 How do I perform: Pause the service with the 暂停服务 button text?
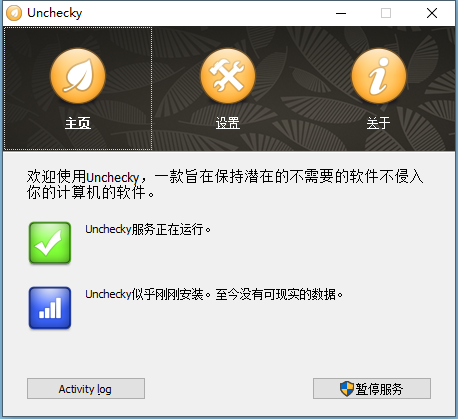pyautogui.click(x=379, y=389)
